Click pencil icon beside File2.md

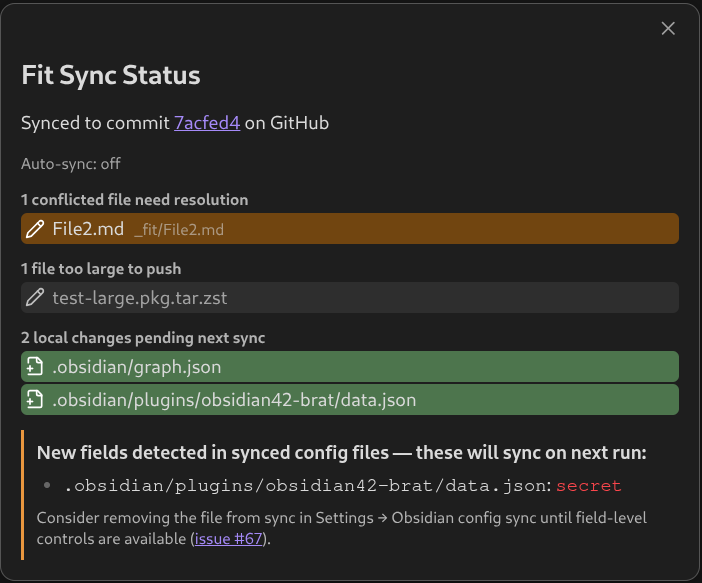(x=35, y=229)
